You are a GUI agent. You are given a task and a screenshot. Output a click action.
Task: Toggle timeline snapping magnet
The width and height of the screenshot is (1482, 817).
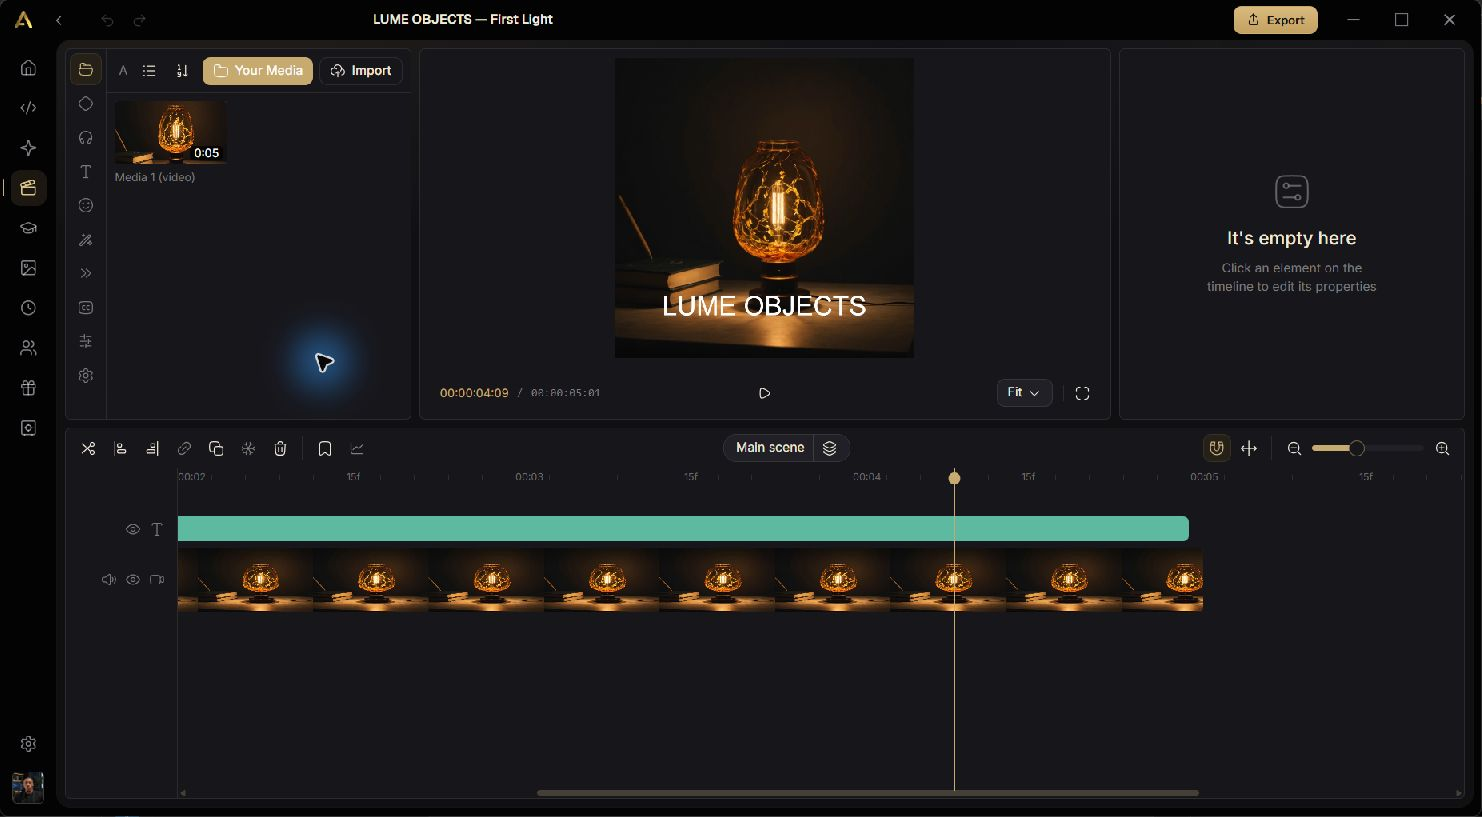point(1216,448)
